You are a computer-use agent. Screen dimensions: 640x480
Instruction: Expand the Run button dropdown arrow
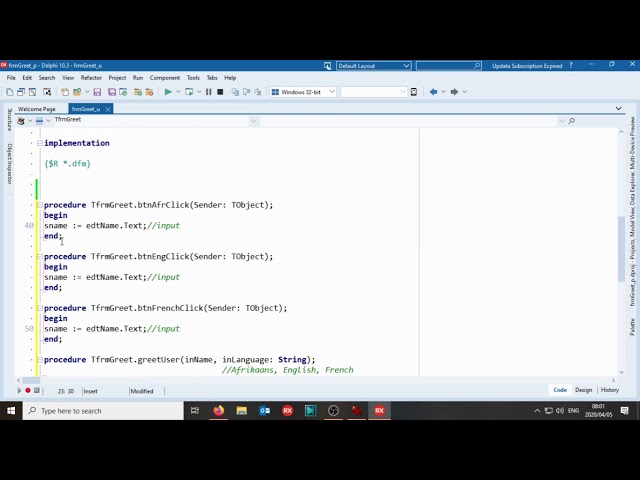pyautogui.click(x=178, y=92)
